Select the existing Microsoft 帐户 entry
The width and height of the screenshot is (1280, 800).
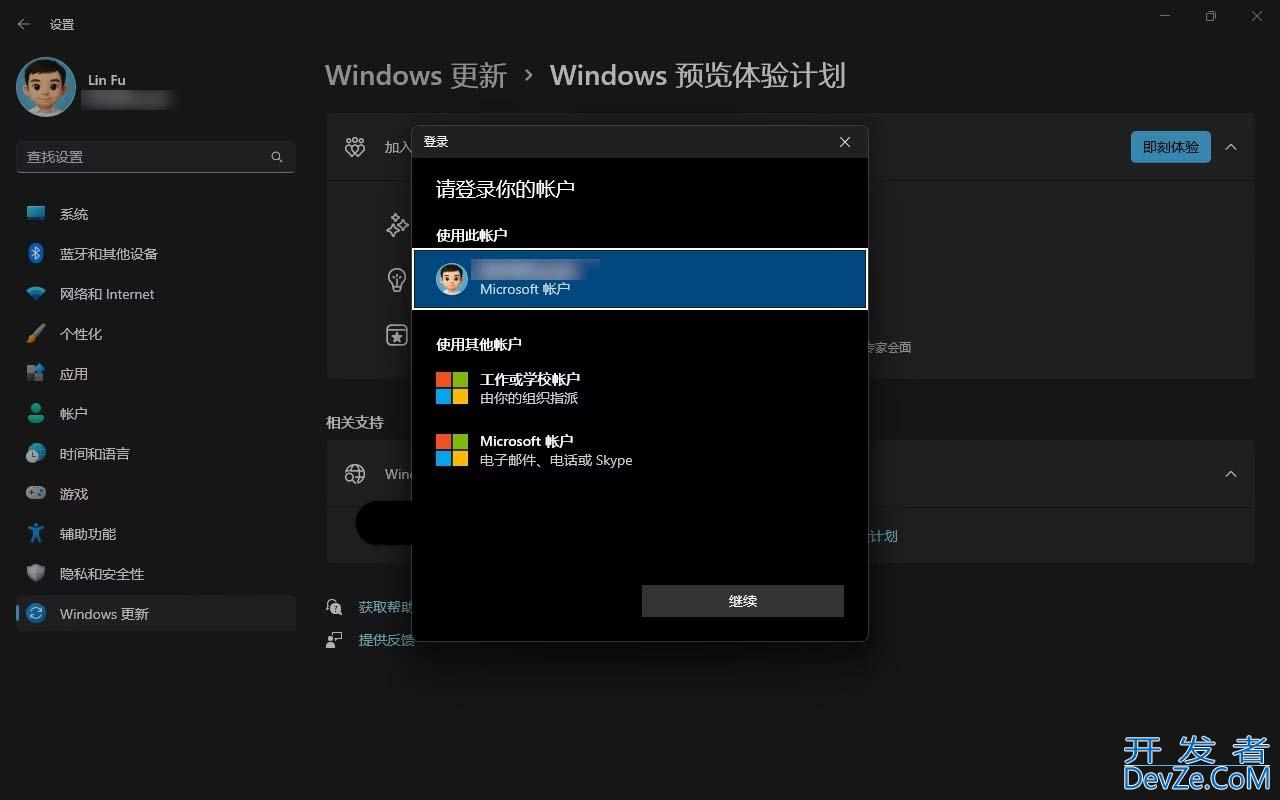[x=640, y=279]
